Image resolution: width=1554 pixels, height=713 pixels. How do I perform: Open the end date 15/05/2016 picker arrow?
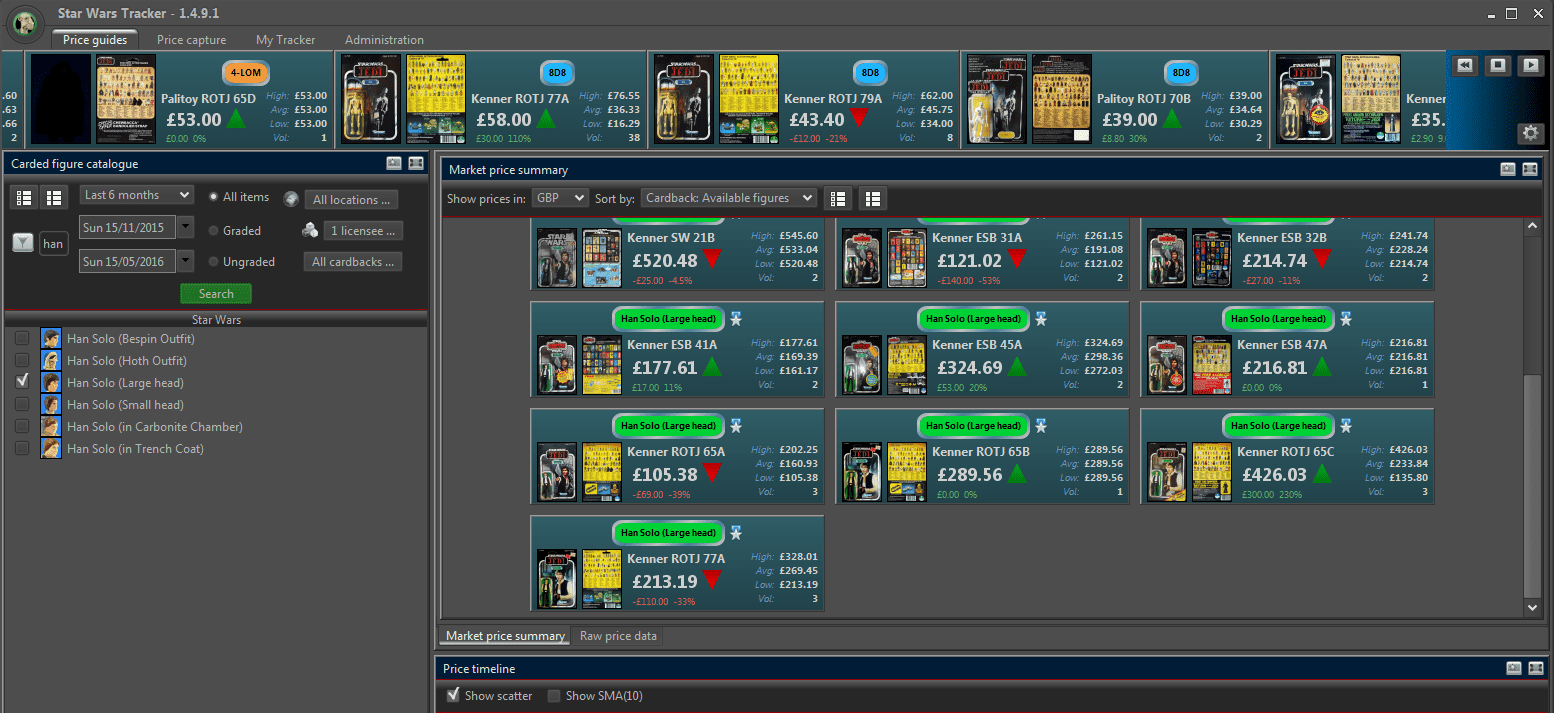[185, 261]
